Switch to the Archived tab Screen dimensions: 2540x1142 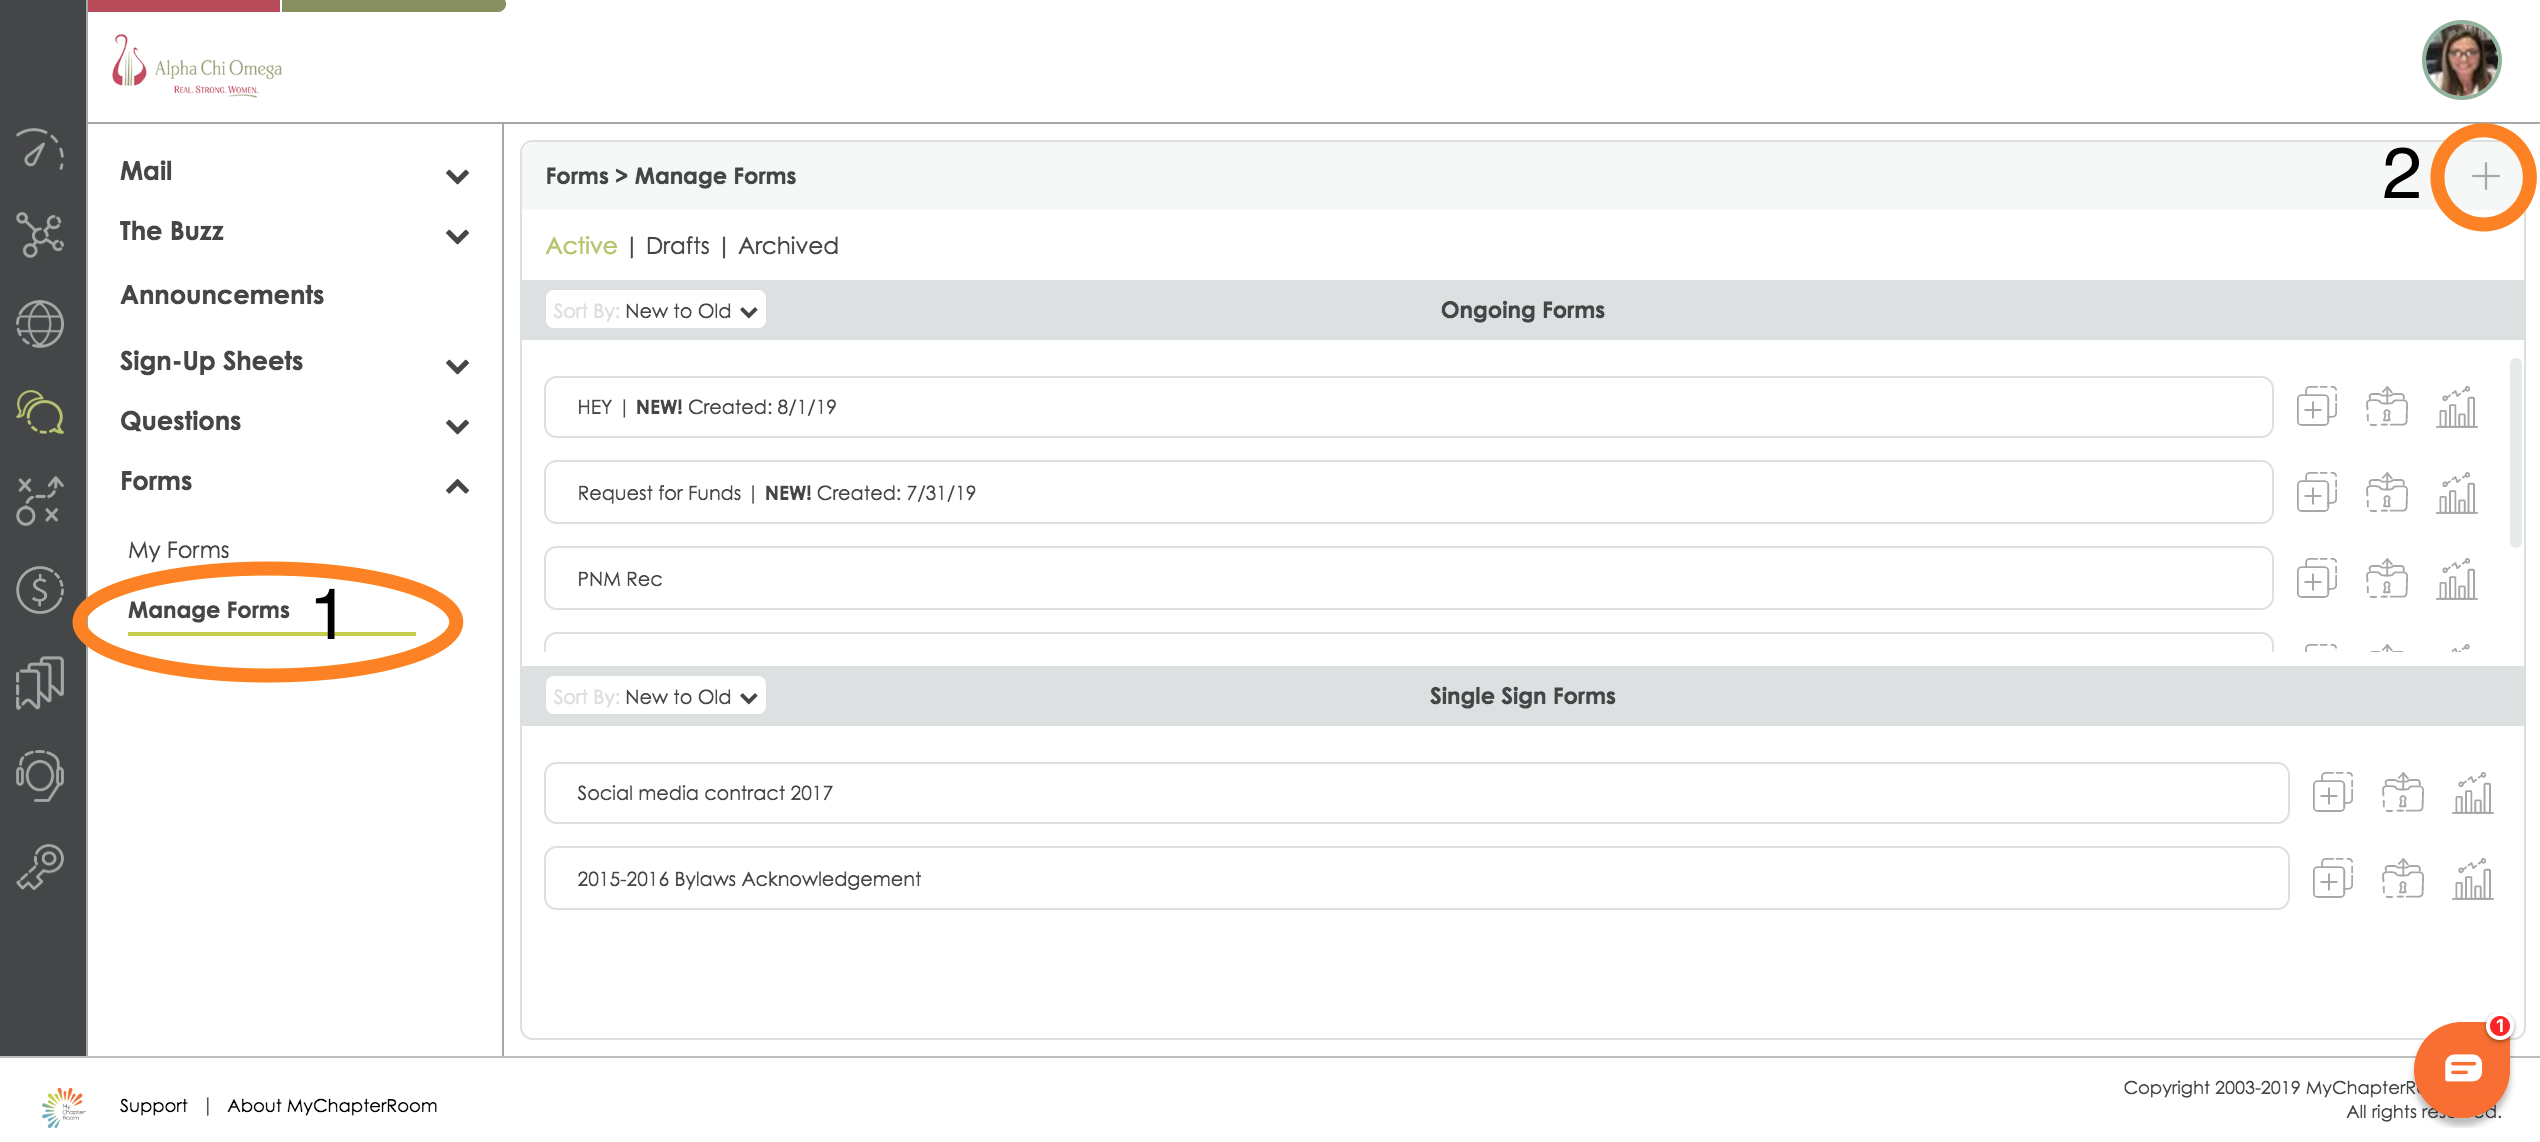(x=788, y=246)
